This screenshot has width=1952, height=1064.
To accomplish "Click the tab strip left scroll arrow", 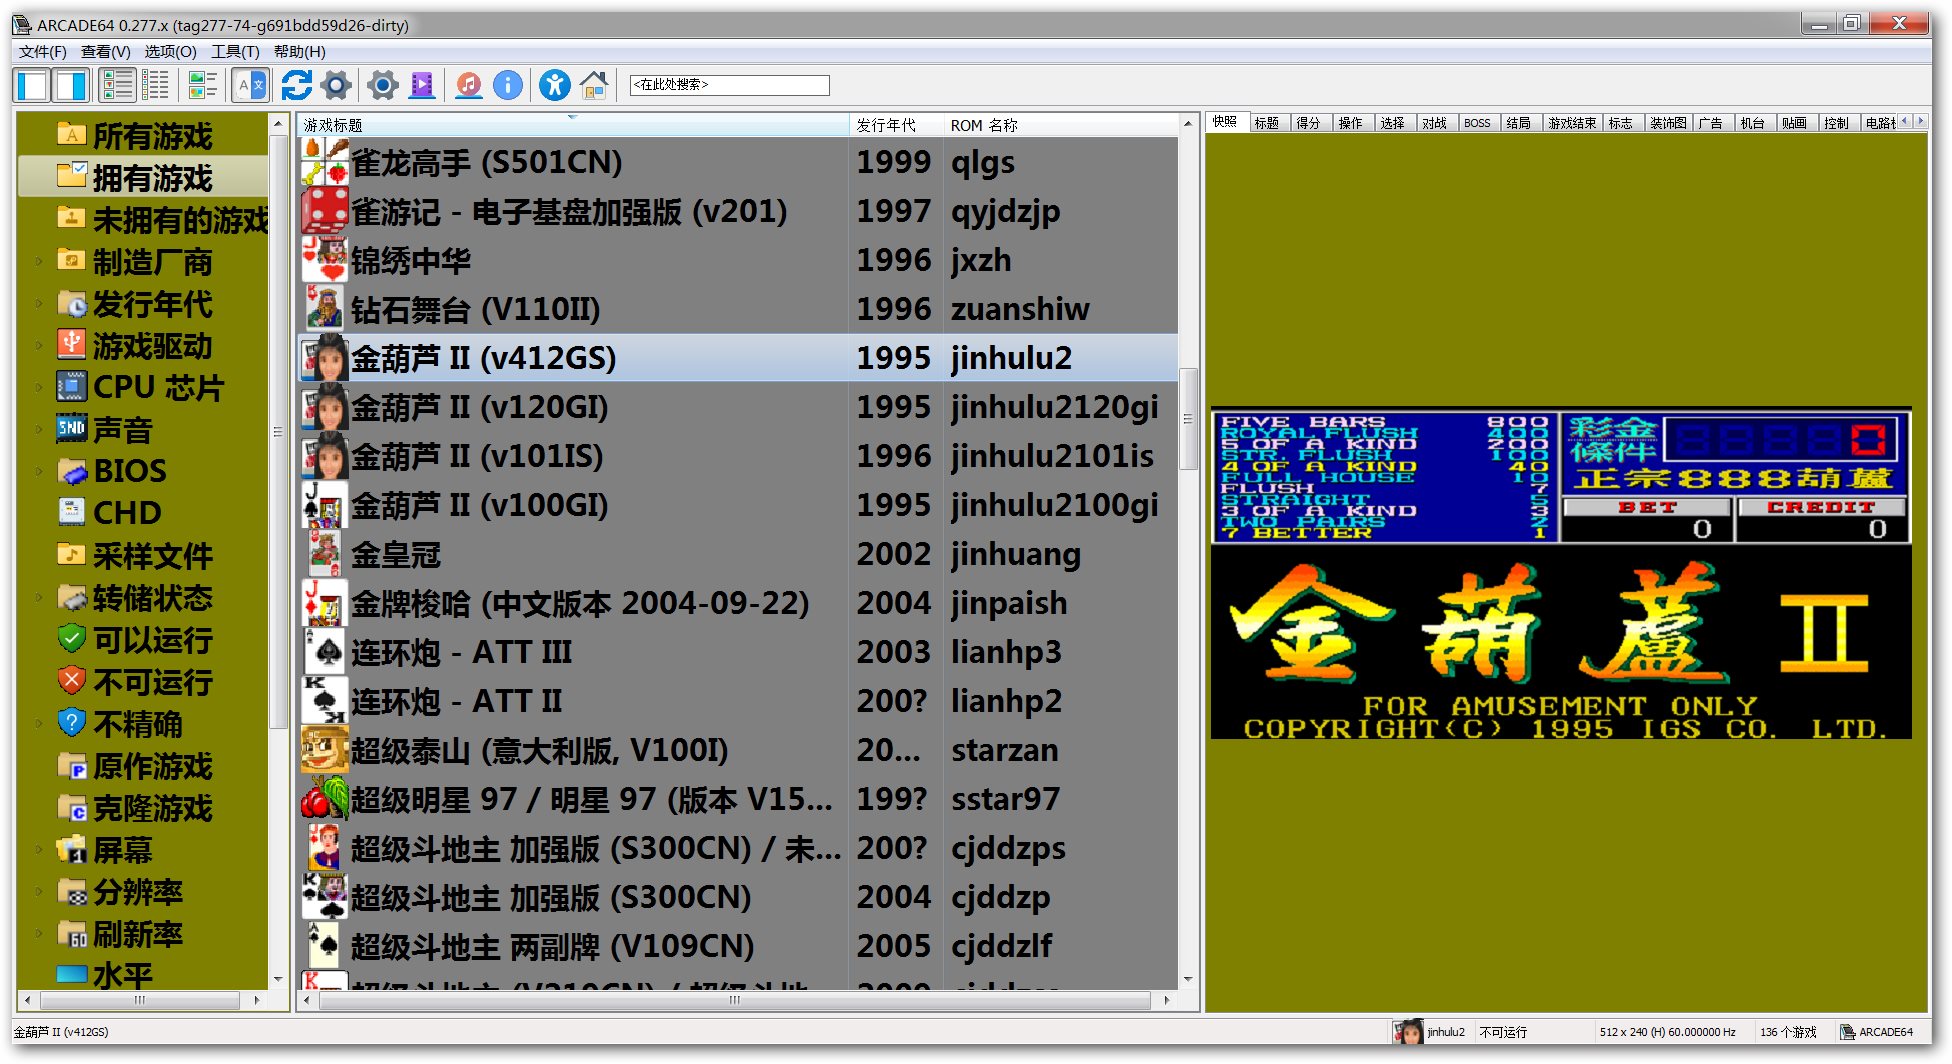I will click(x=1905, y=121).
